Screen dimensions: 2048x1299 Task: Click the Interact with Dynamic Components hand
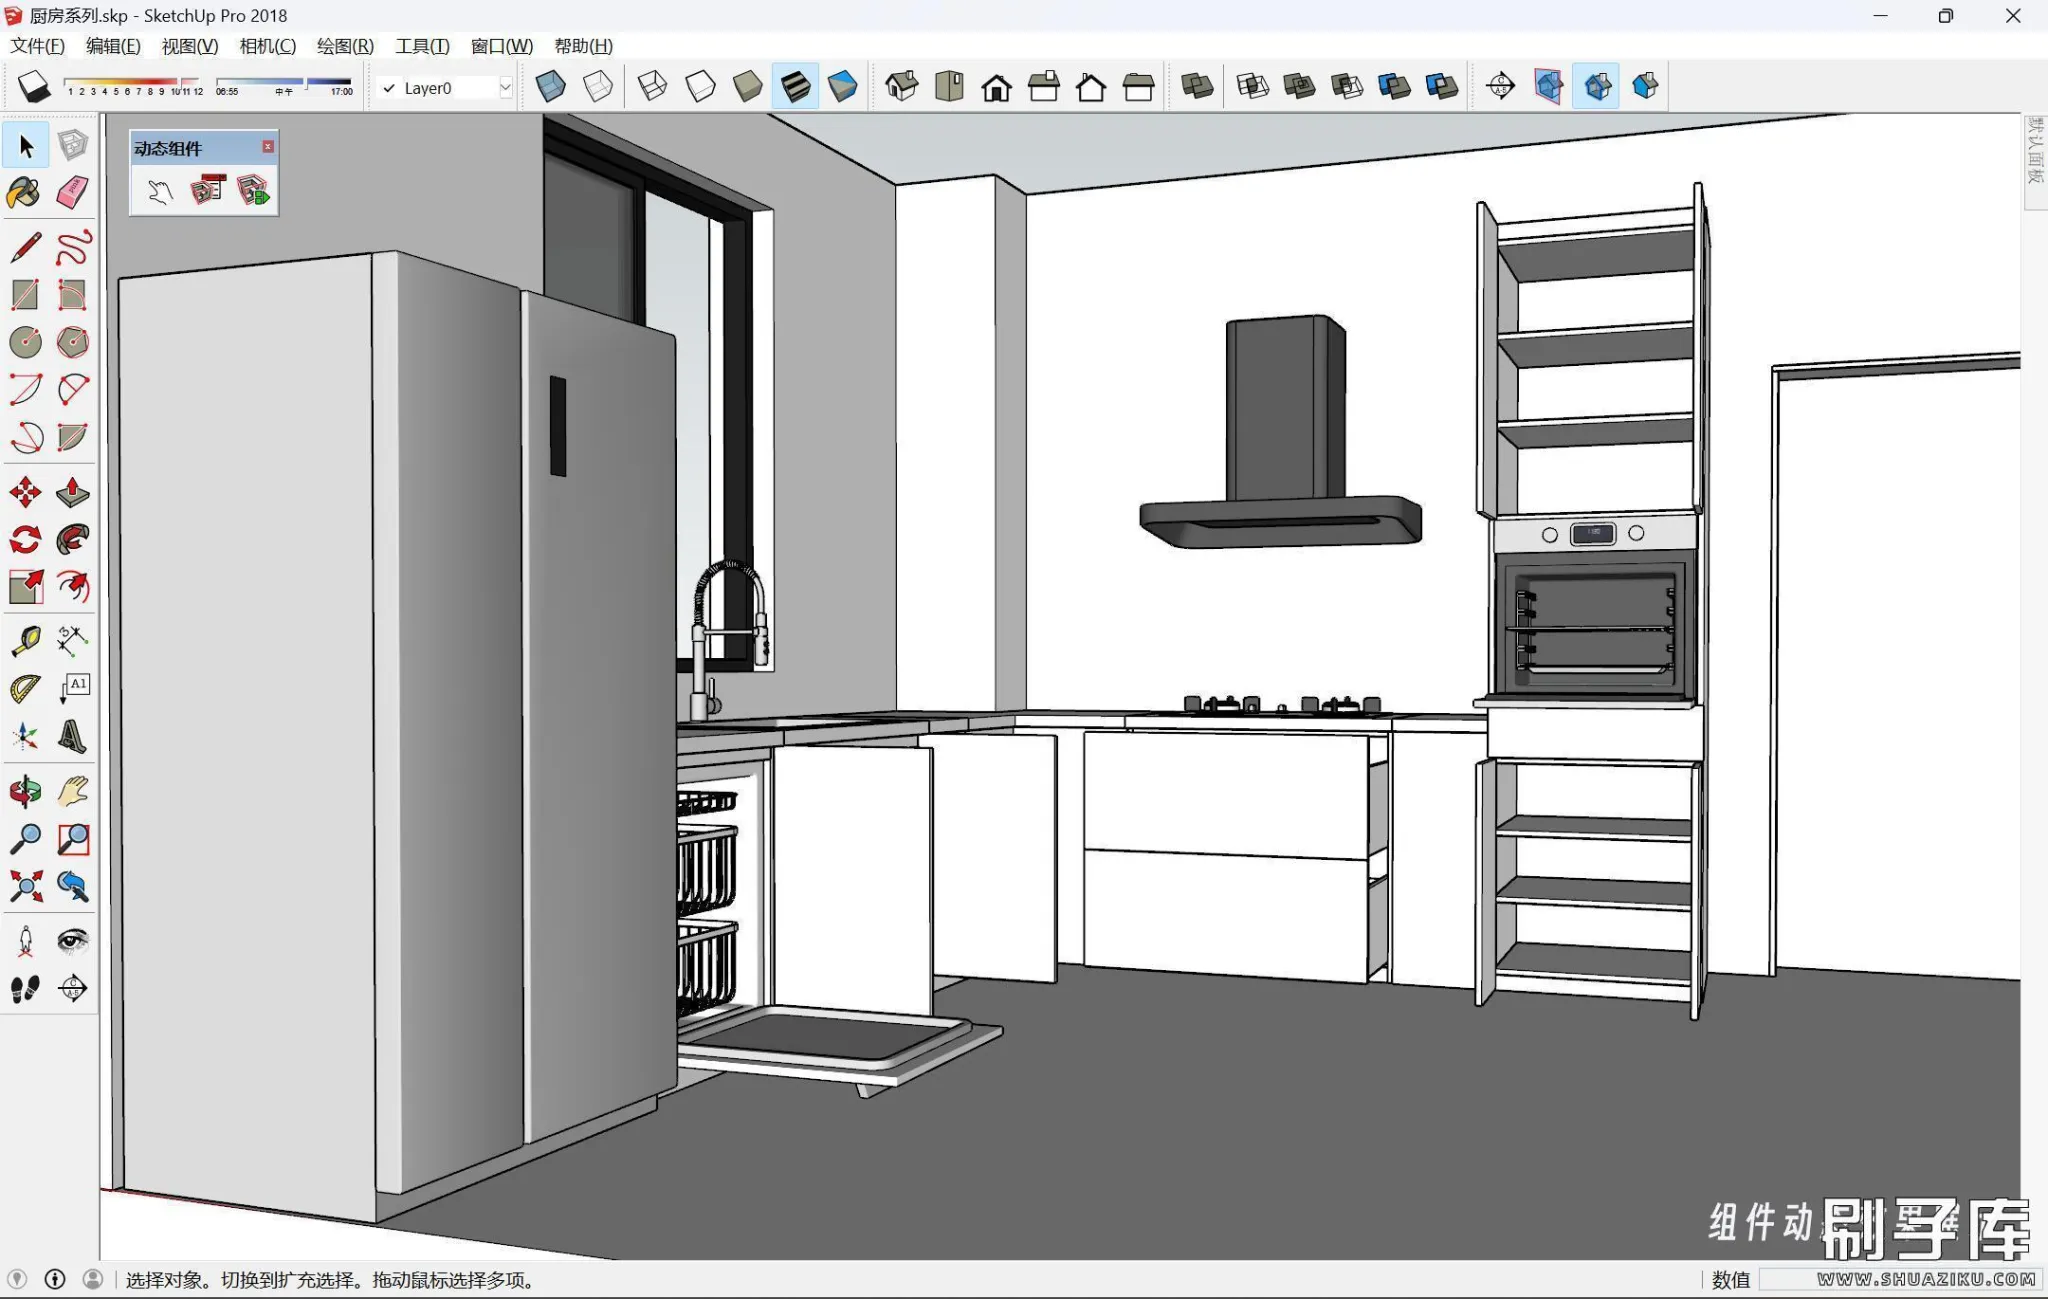[160, 191]
